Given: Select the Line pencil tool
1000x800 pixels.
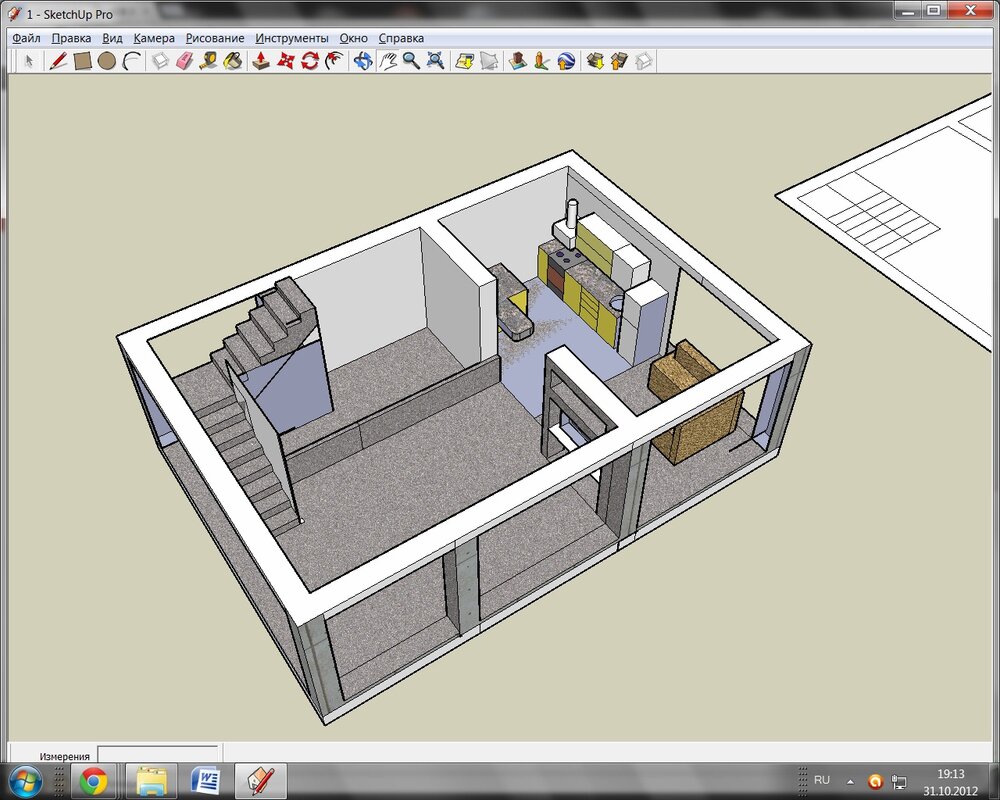Looking at the screenshot, I should 58,61.
